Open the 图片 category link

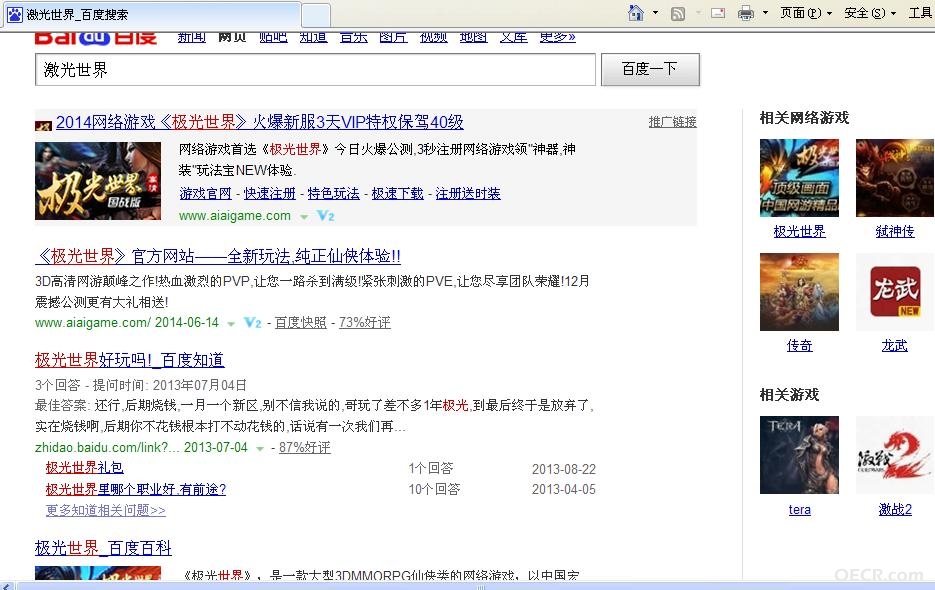click(x=394, y=38)
